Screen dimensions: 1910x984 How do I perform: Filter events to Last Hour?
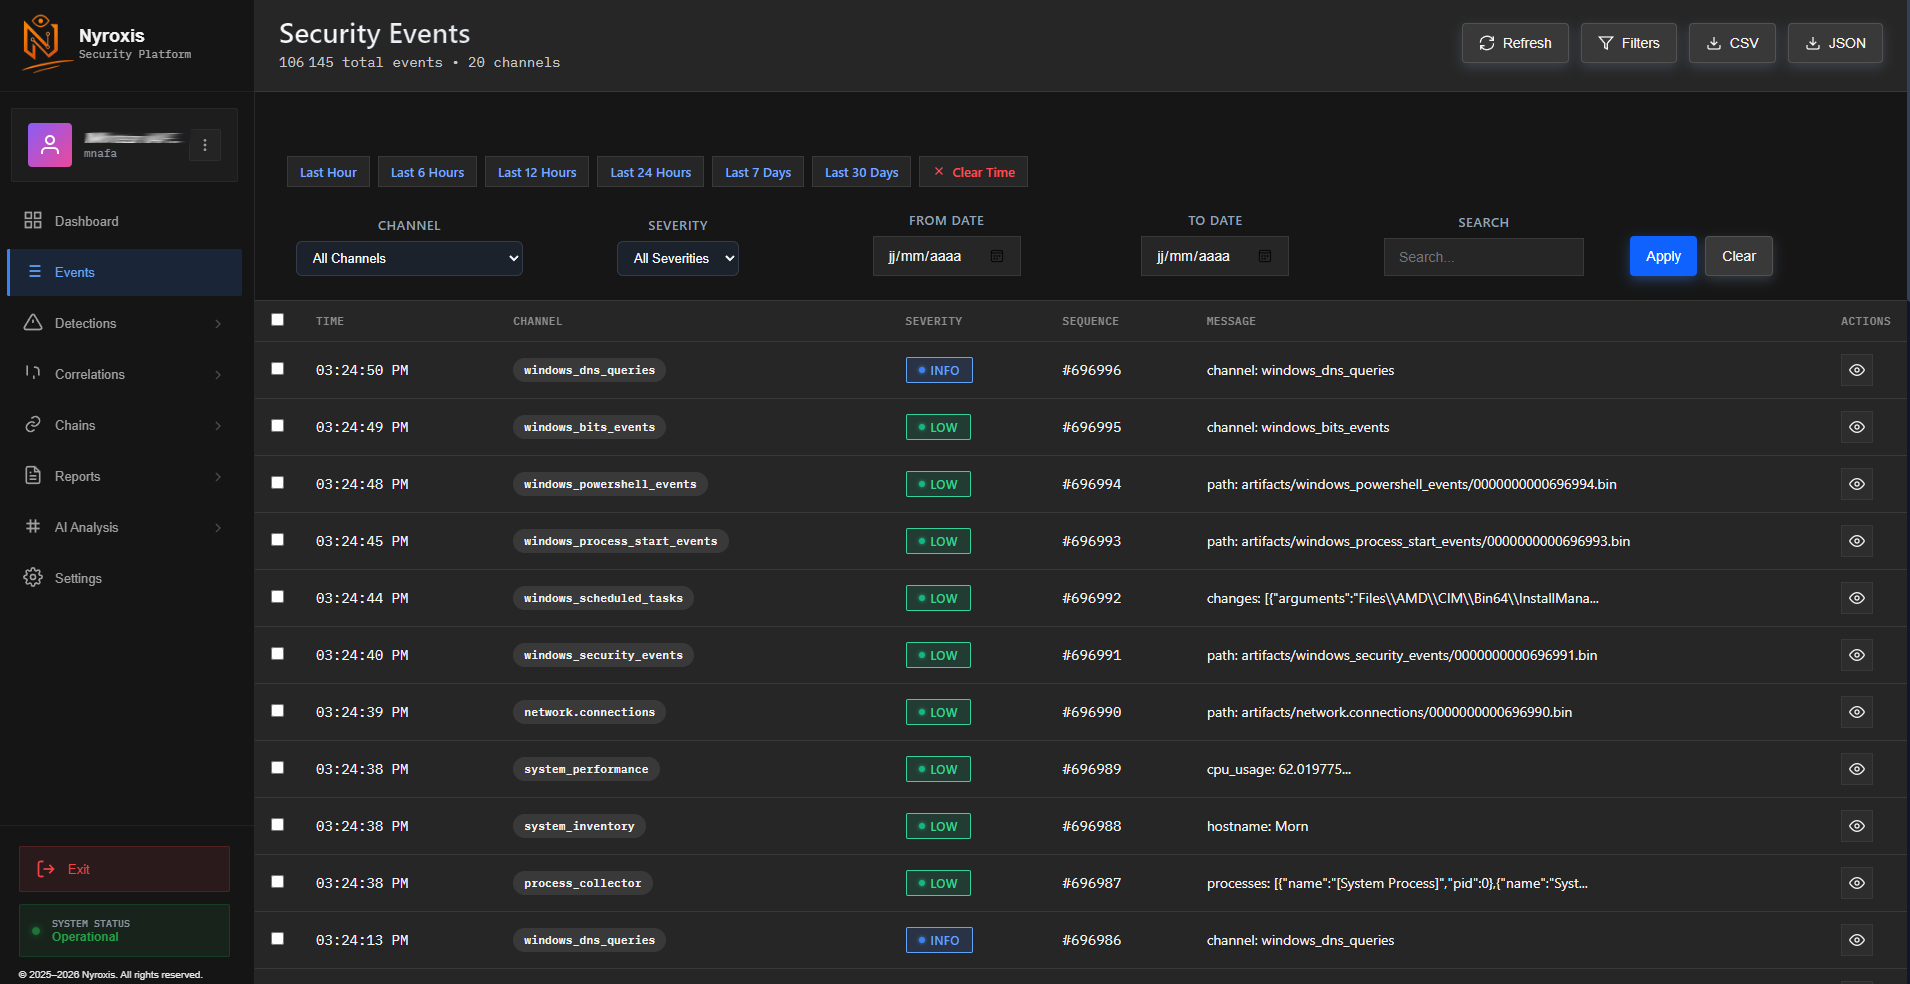click(x=328, y=172)
